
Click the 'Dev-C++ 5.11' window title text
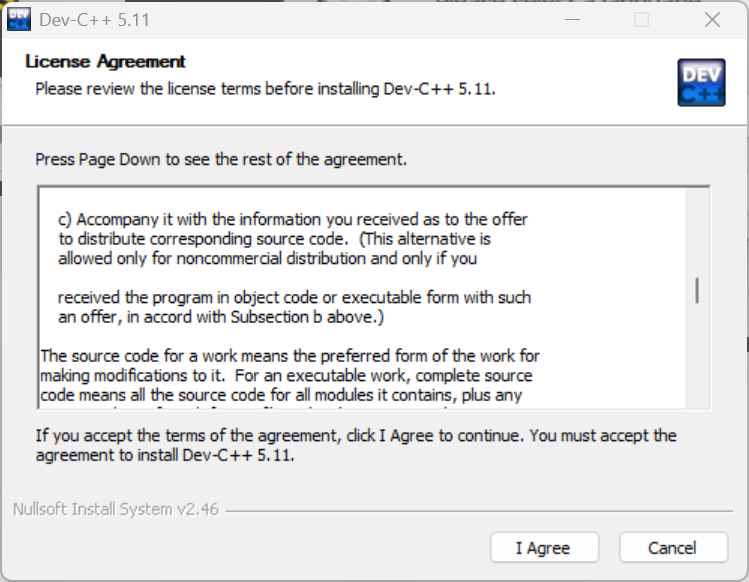click(96, 20)
